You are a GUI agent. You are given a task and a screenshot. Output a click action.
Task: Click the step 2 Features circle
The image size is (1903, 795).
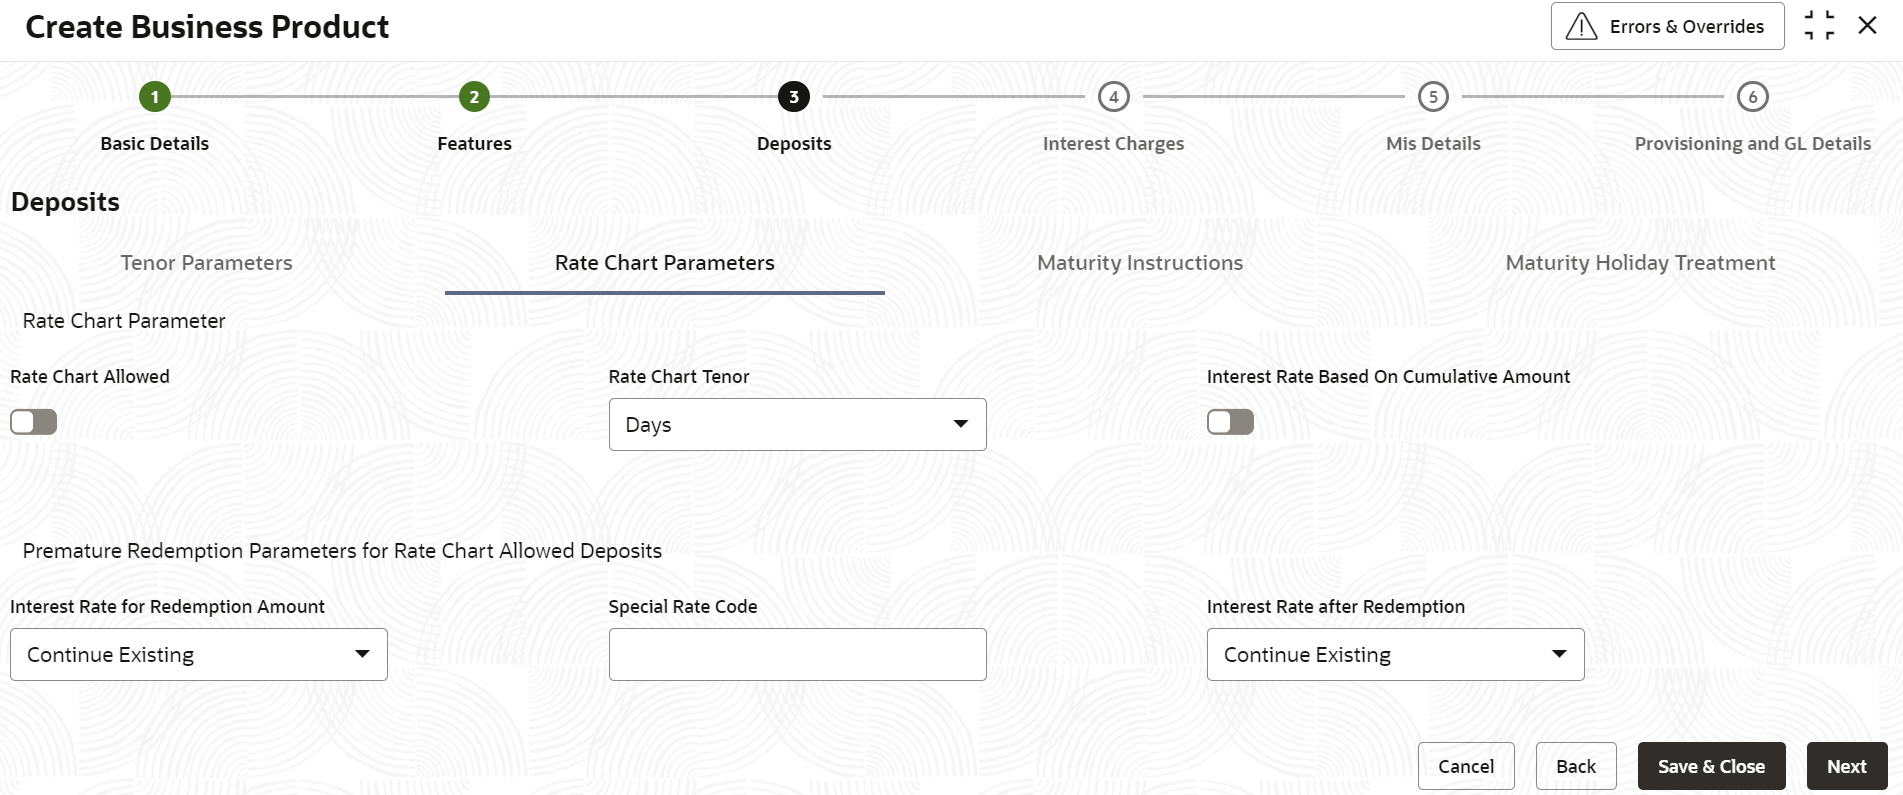474,97
